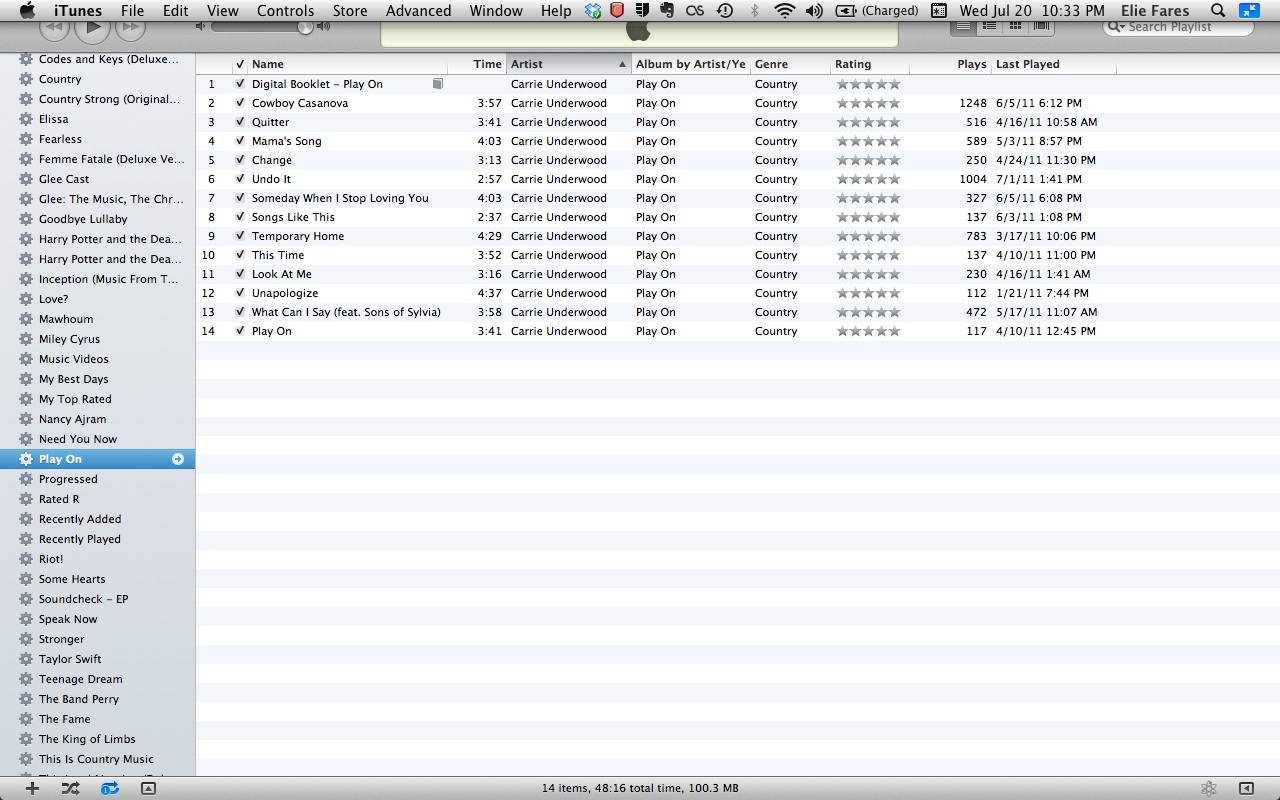The width and height of the screenshot is (1280, 800).
Task: Click the arrow beside Play On playlist
Action: tap(178, 459)
